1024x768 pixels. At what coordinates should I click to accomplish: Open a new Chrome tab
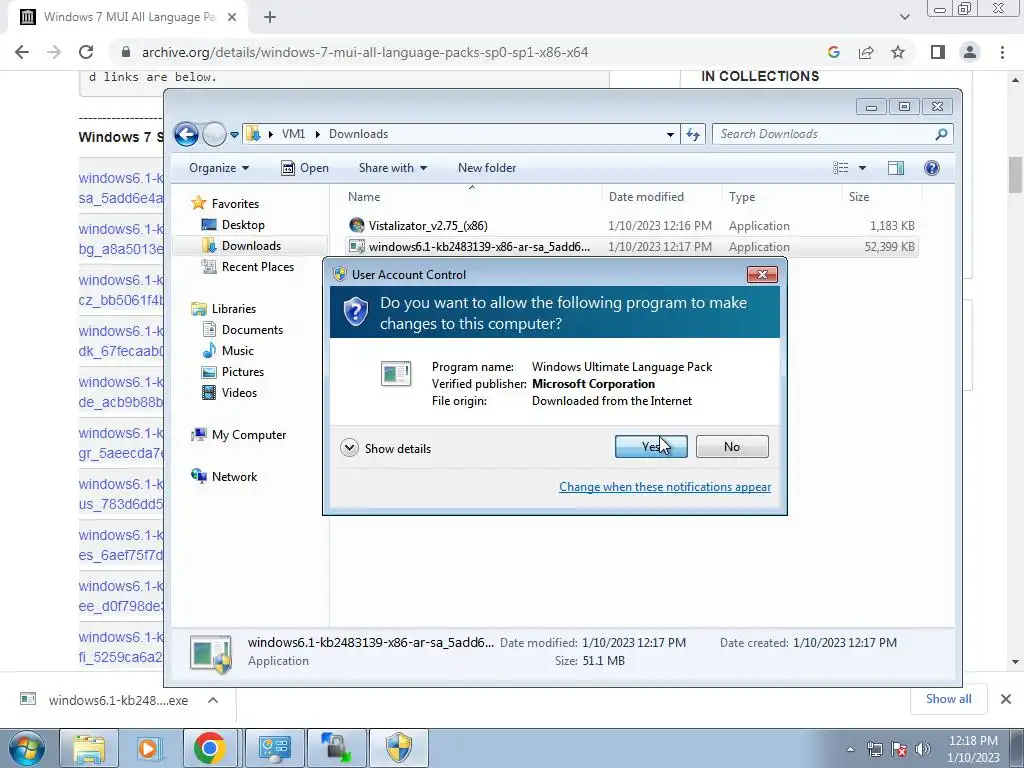click(x=270, y=17)
